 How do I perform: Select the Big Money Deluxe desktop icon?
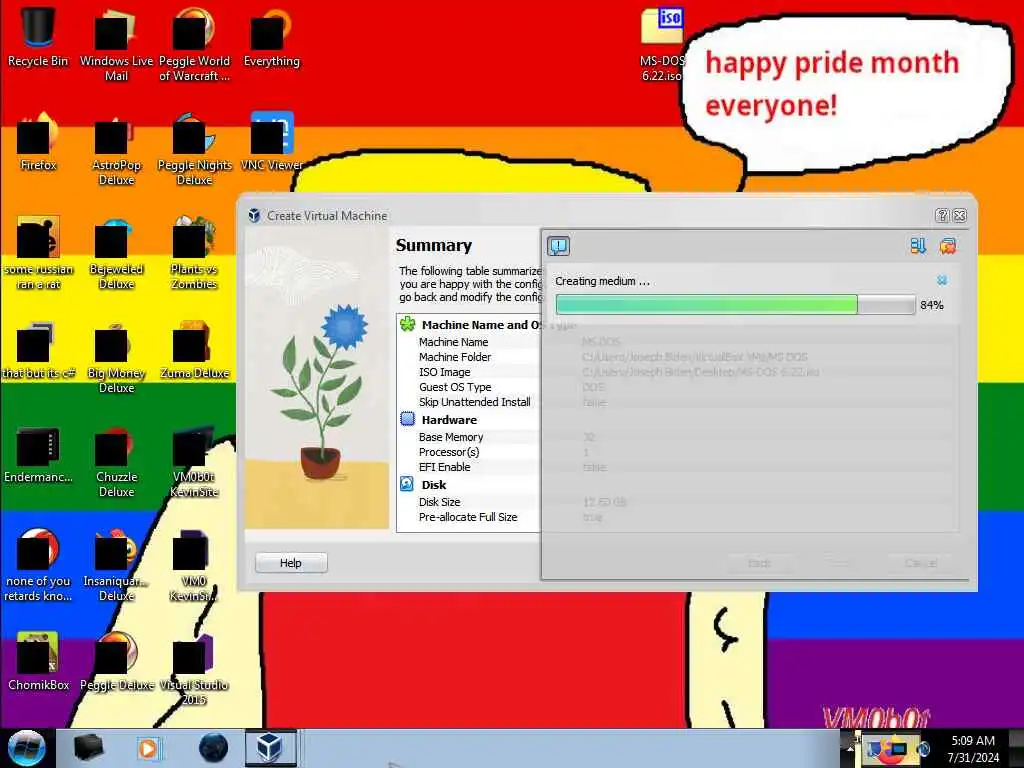116,358
